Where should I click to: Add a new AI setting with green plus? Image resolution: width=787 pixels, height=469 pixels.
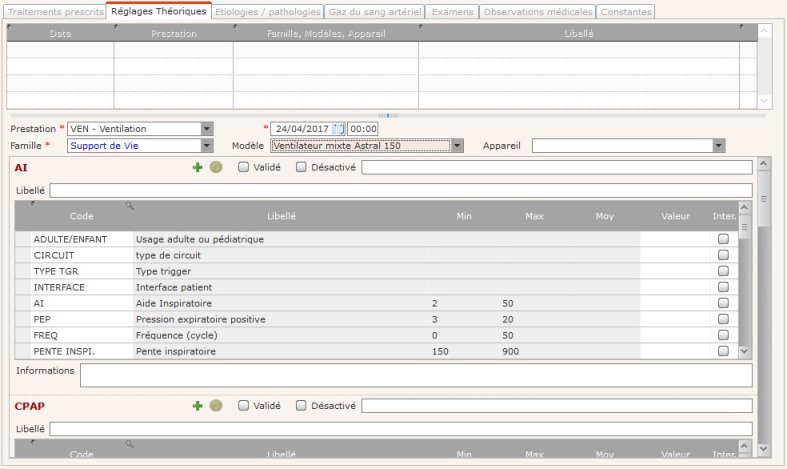click(x=197, y=167)
